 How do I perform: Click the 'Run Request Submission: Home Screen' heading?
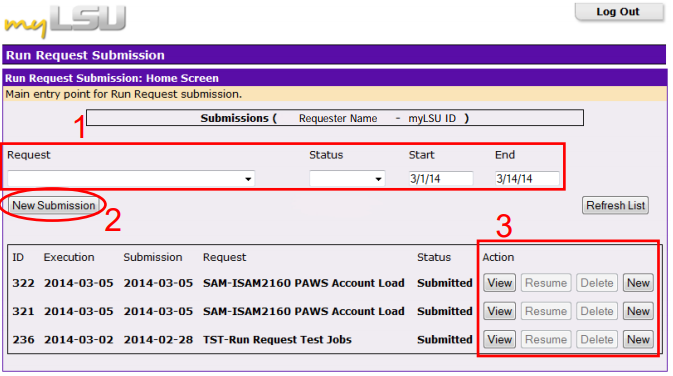coord(112,78)
